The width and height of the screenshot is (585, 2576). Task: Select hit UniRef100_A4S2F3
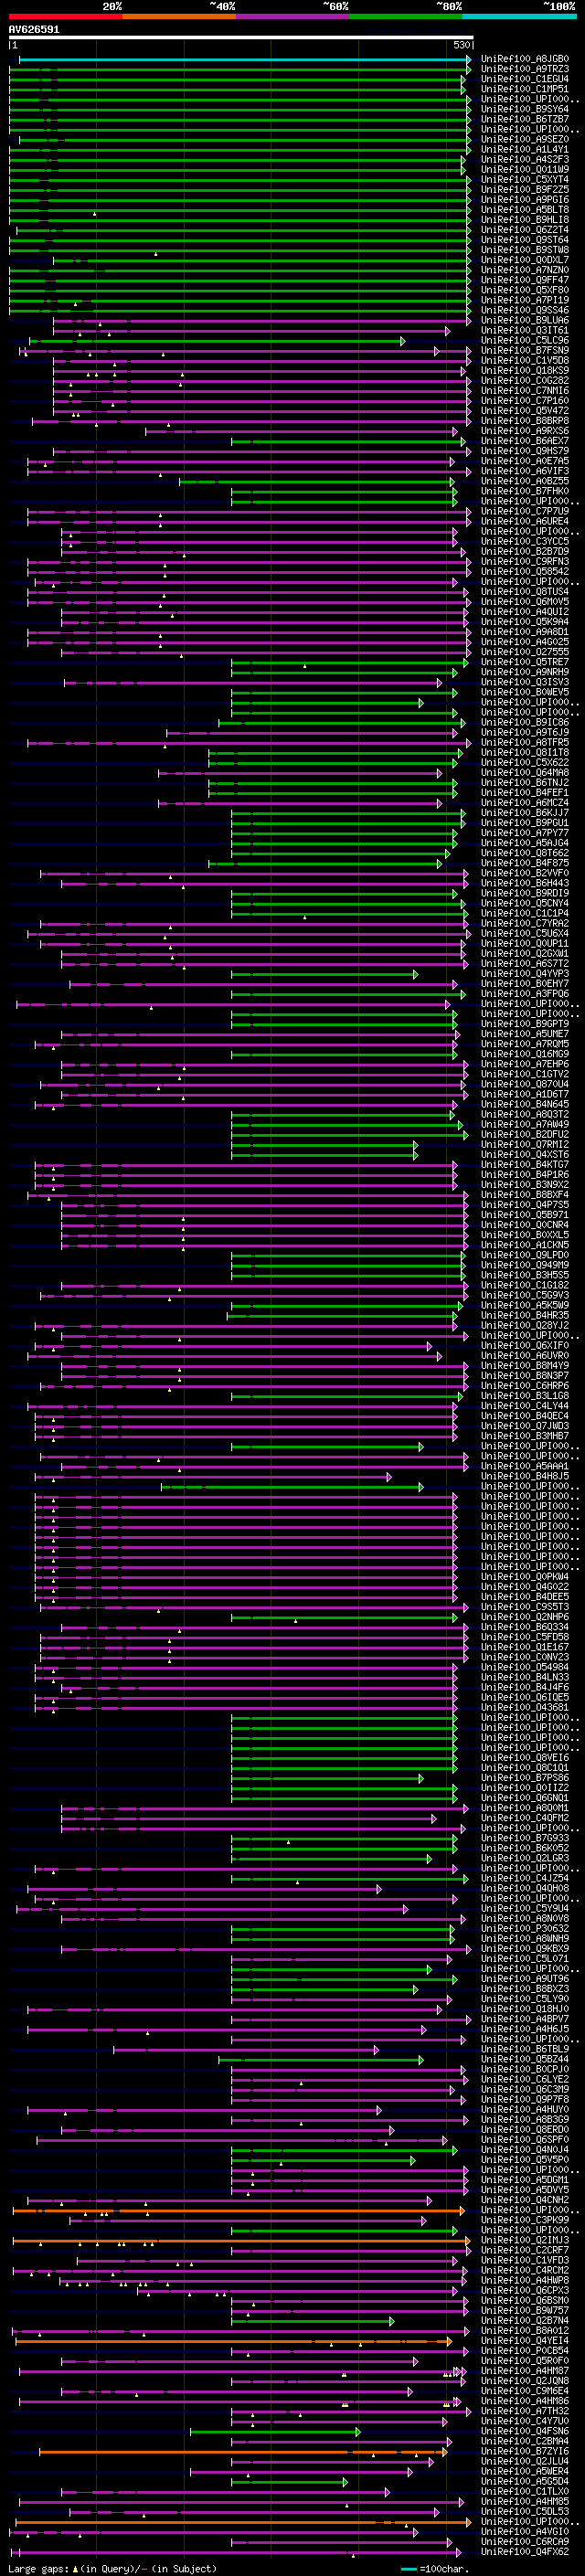[x=525, y=160]
